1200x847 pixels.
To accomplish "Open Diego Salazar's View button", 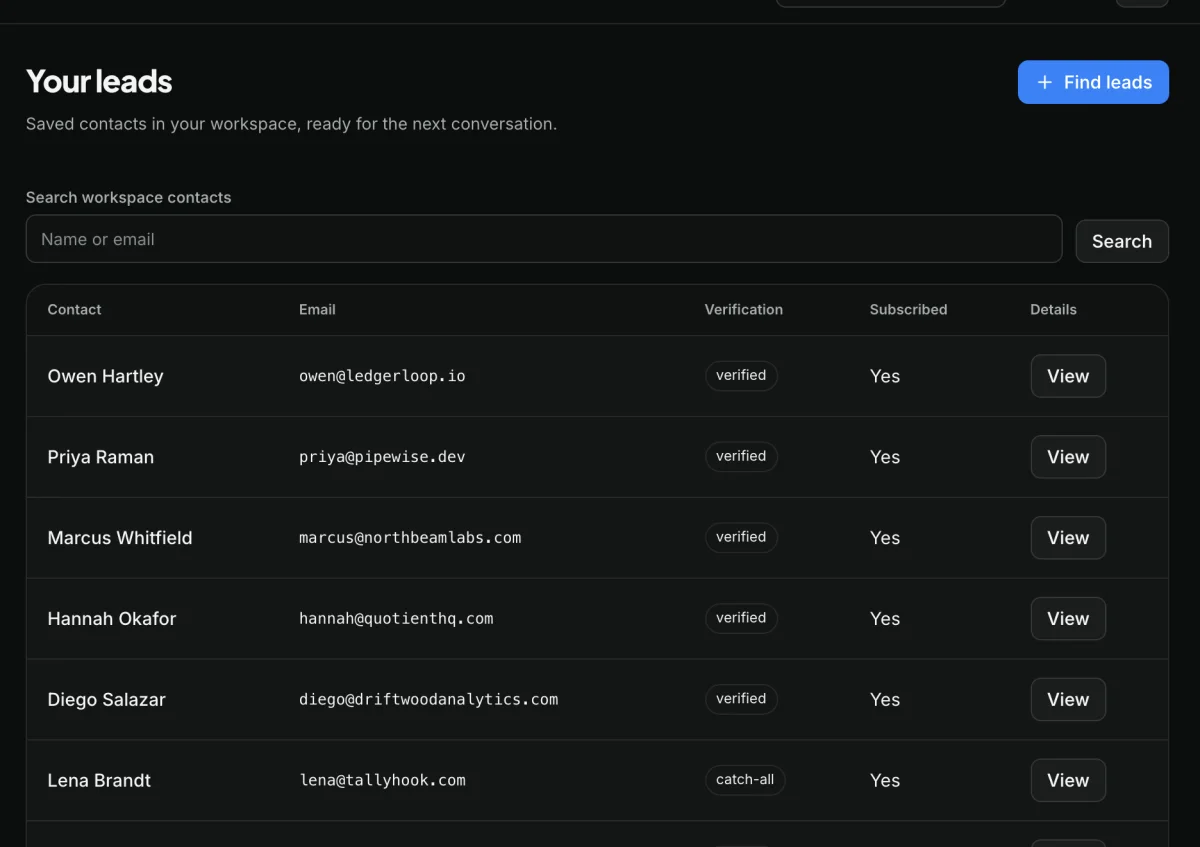I will (1068, 700).
